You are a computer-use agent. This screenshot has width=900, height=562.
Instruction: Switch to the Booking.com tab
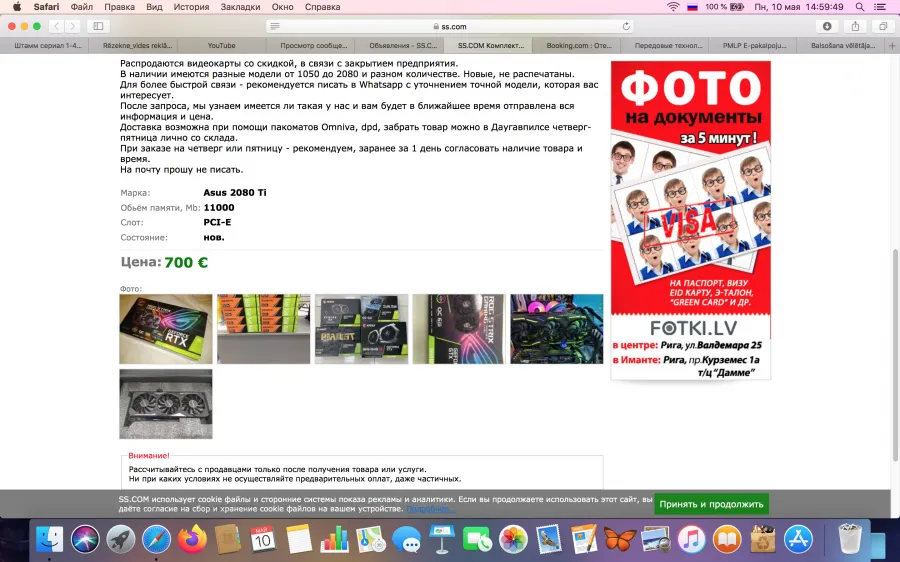579,45
